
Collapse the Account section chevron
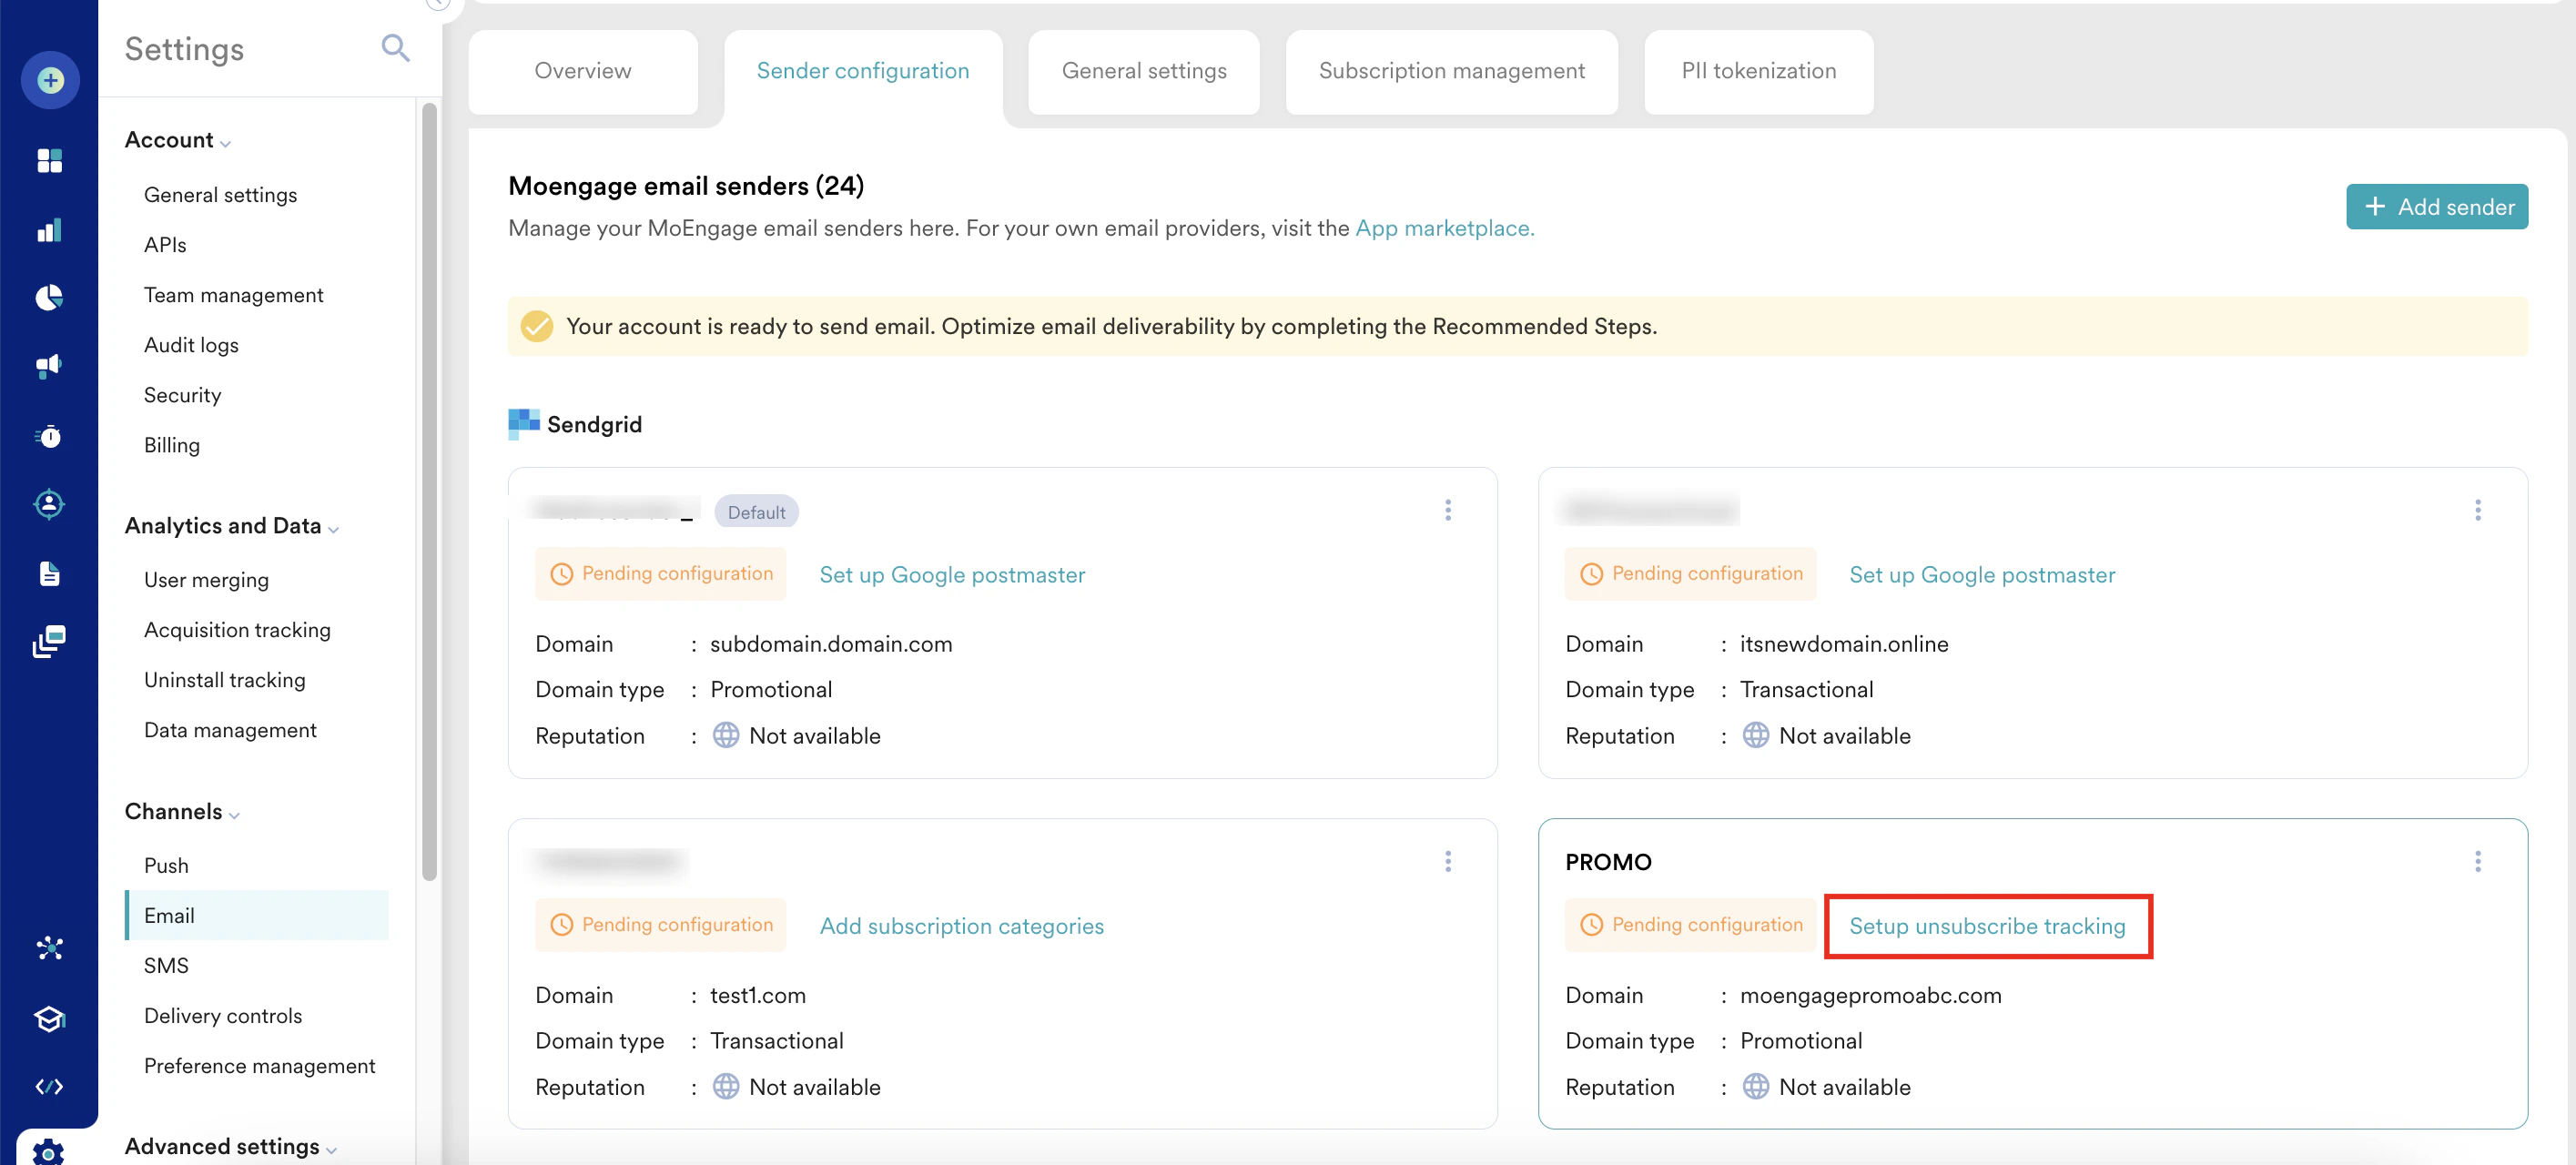click(227, 142)
